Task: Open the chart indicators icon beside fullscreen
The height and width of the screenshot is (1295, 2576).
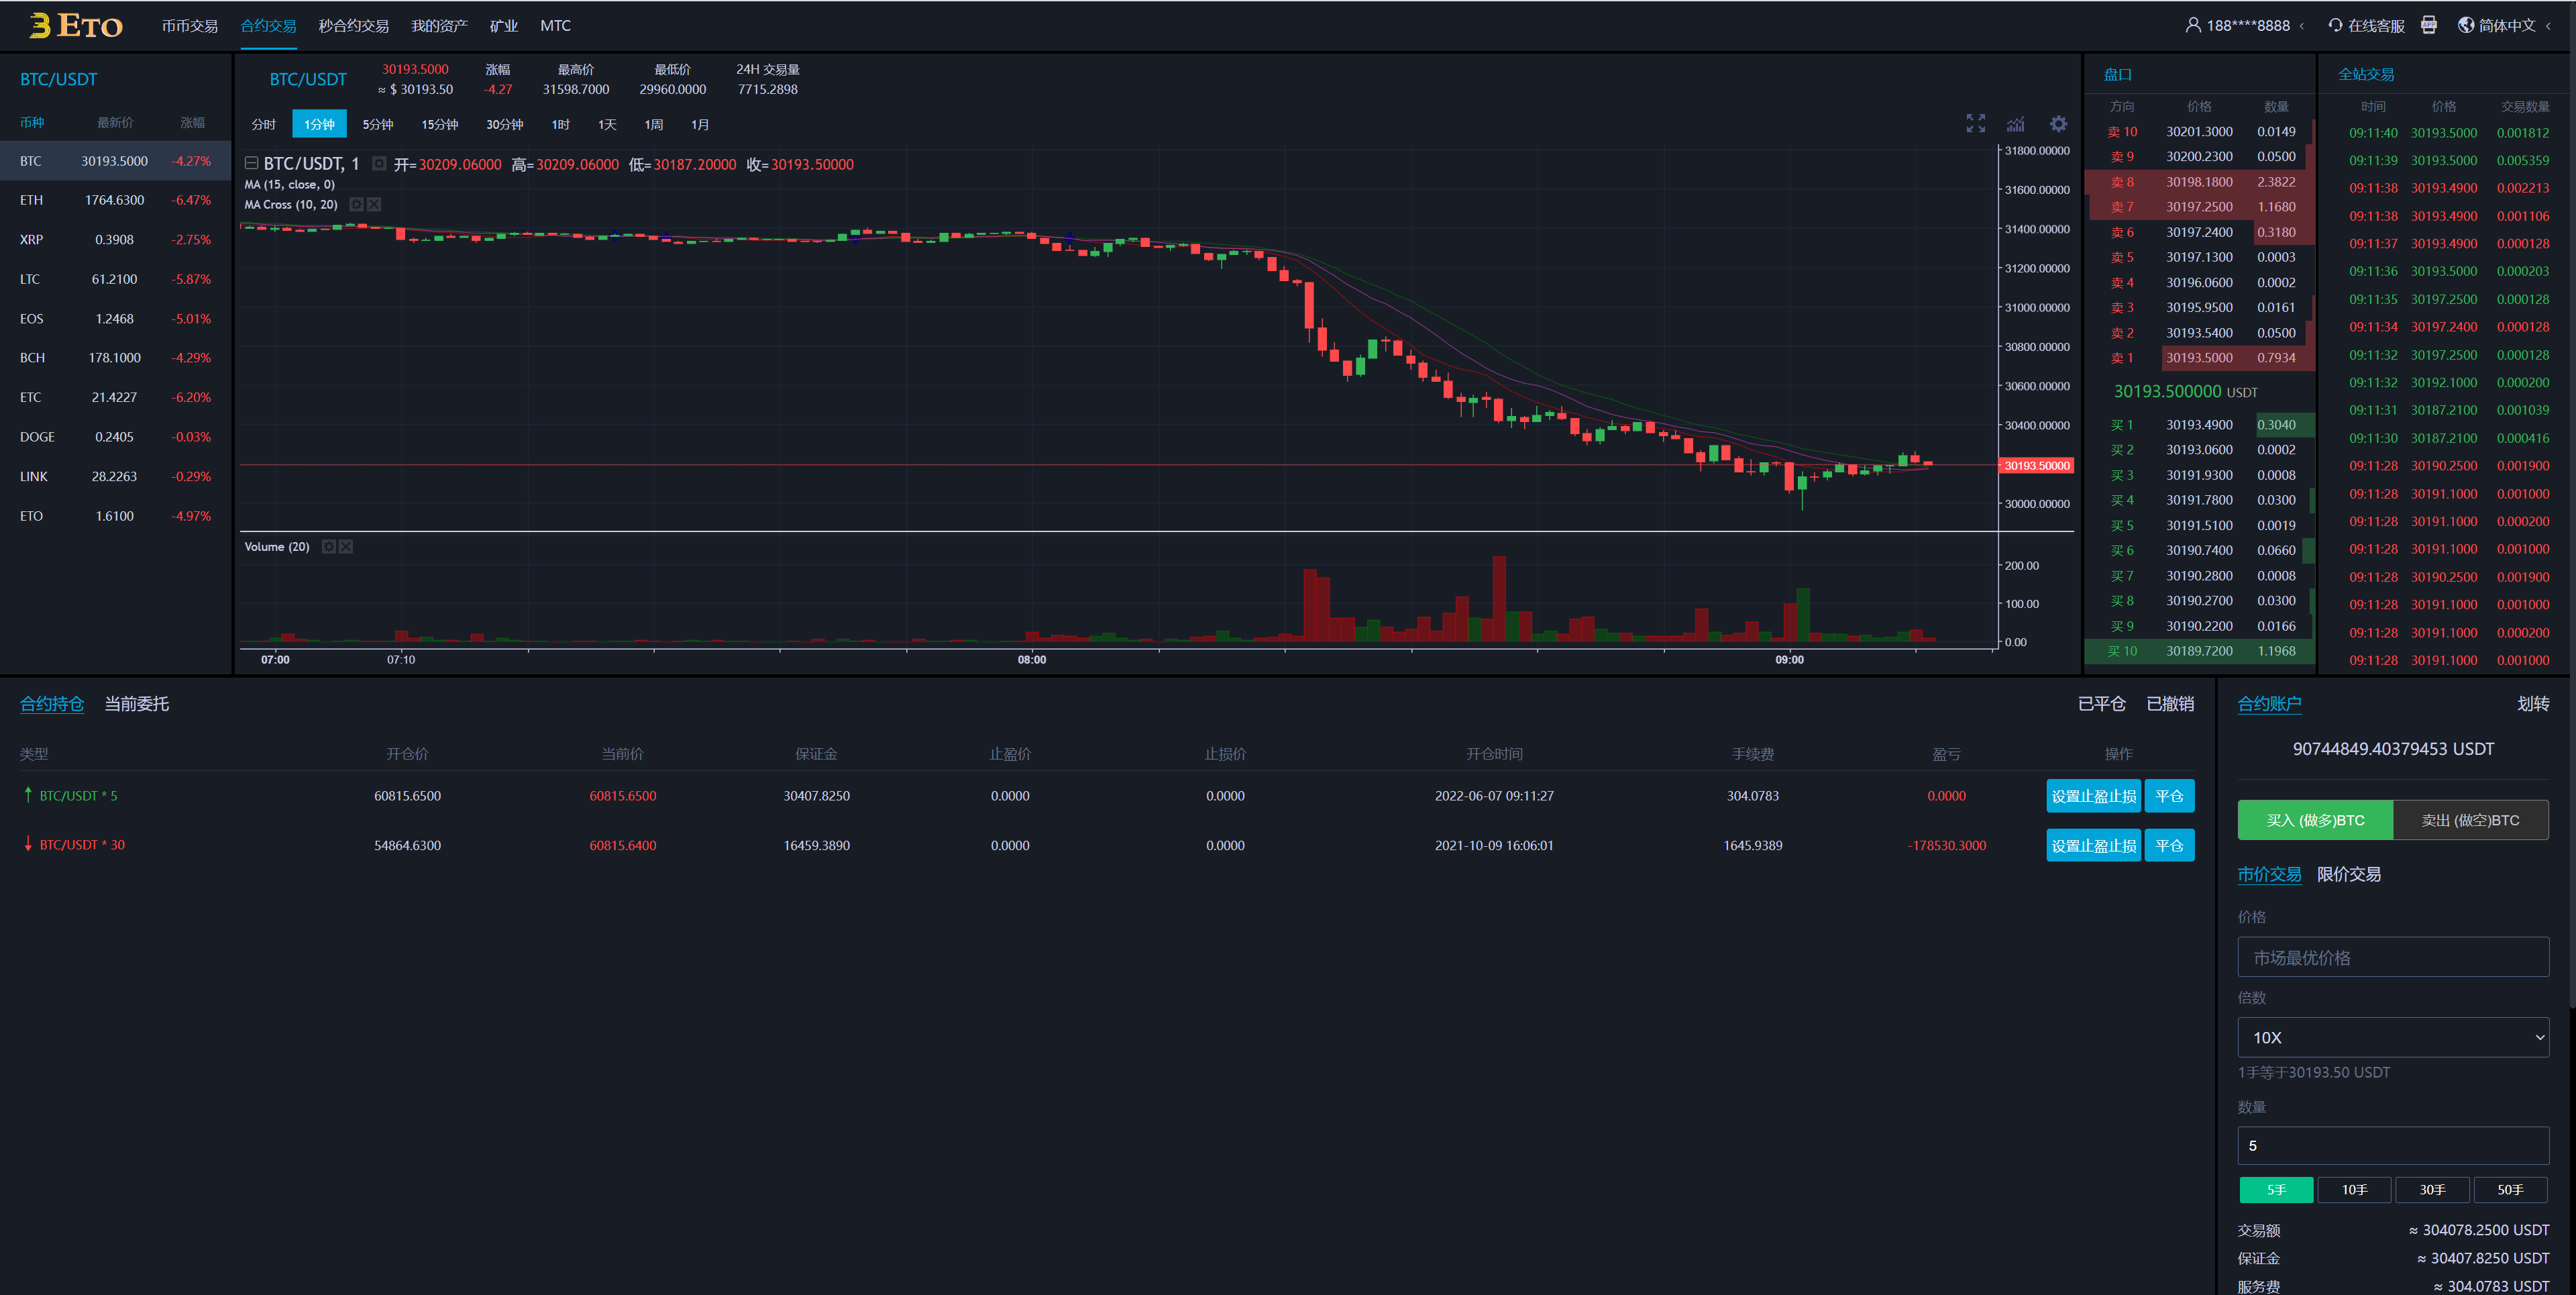Action: tap(2016, 124)
